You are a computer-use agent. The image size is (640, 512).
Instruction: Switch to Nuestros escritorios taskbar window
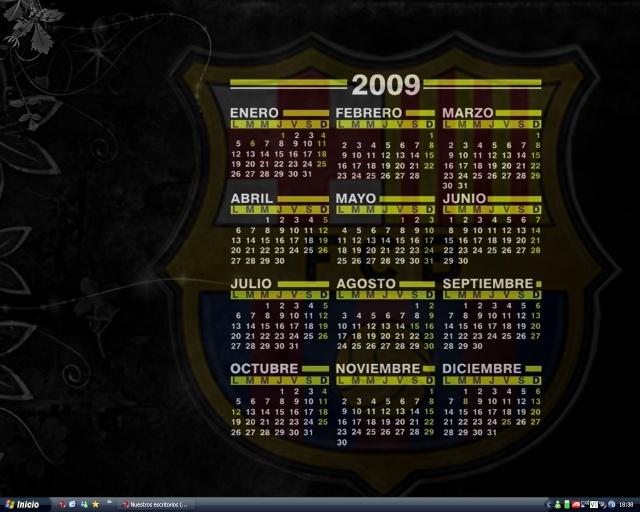pyautogui.click(x=156, y=505)
